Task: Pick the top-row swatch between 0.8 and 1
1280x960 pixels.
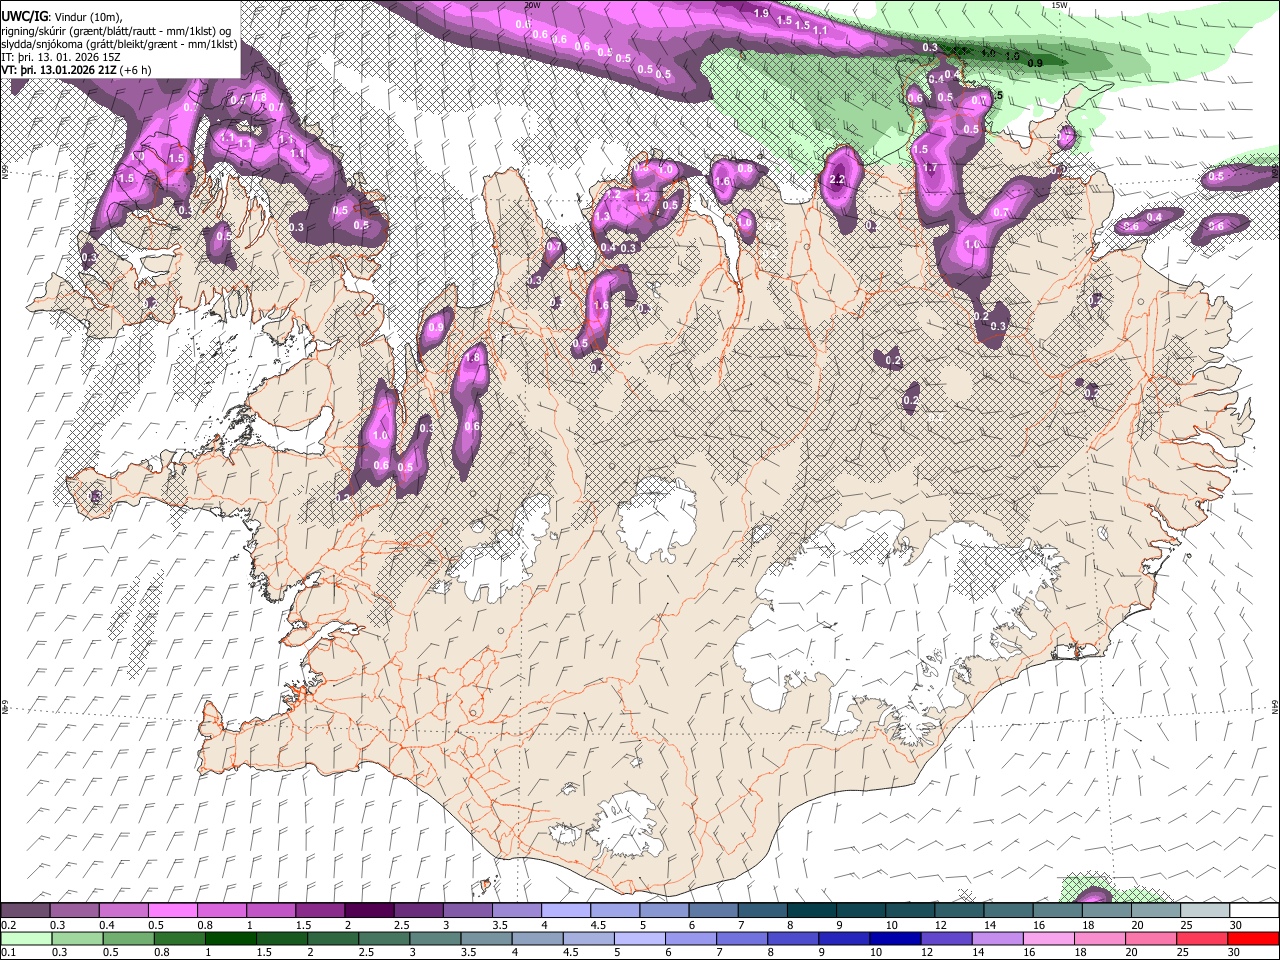Action: pos(222,911)
